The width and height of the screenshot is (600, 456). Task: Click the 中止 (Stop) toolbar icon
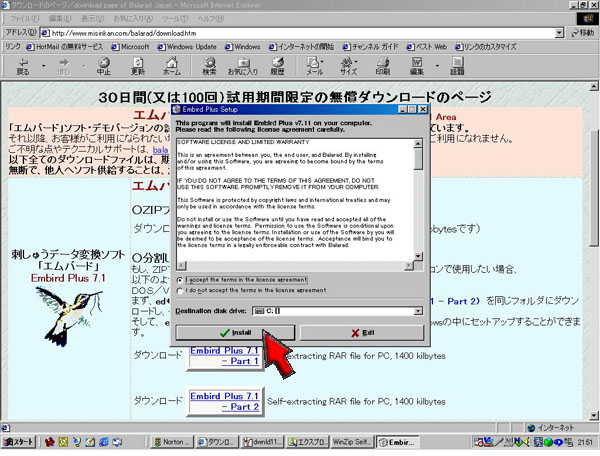pos(104,66)
